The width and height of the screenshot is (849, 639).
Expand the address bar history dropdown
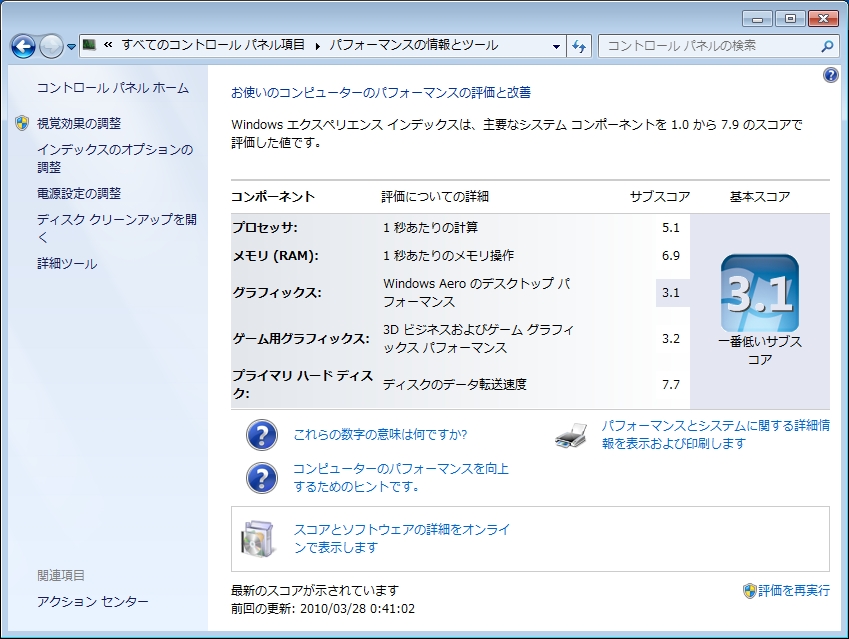(x=557, y=46)
